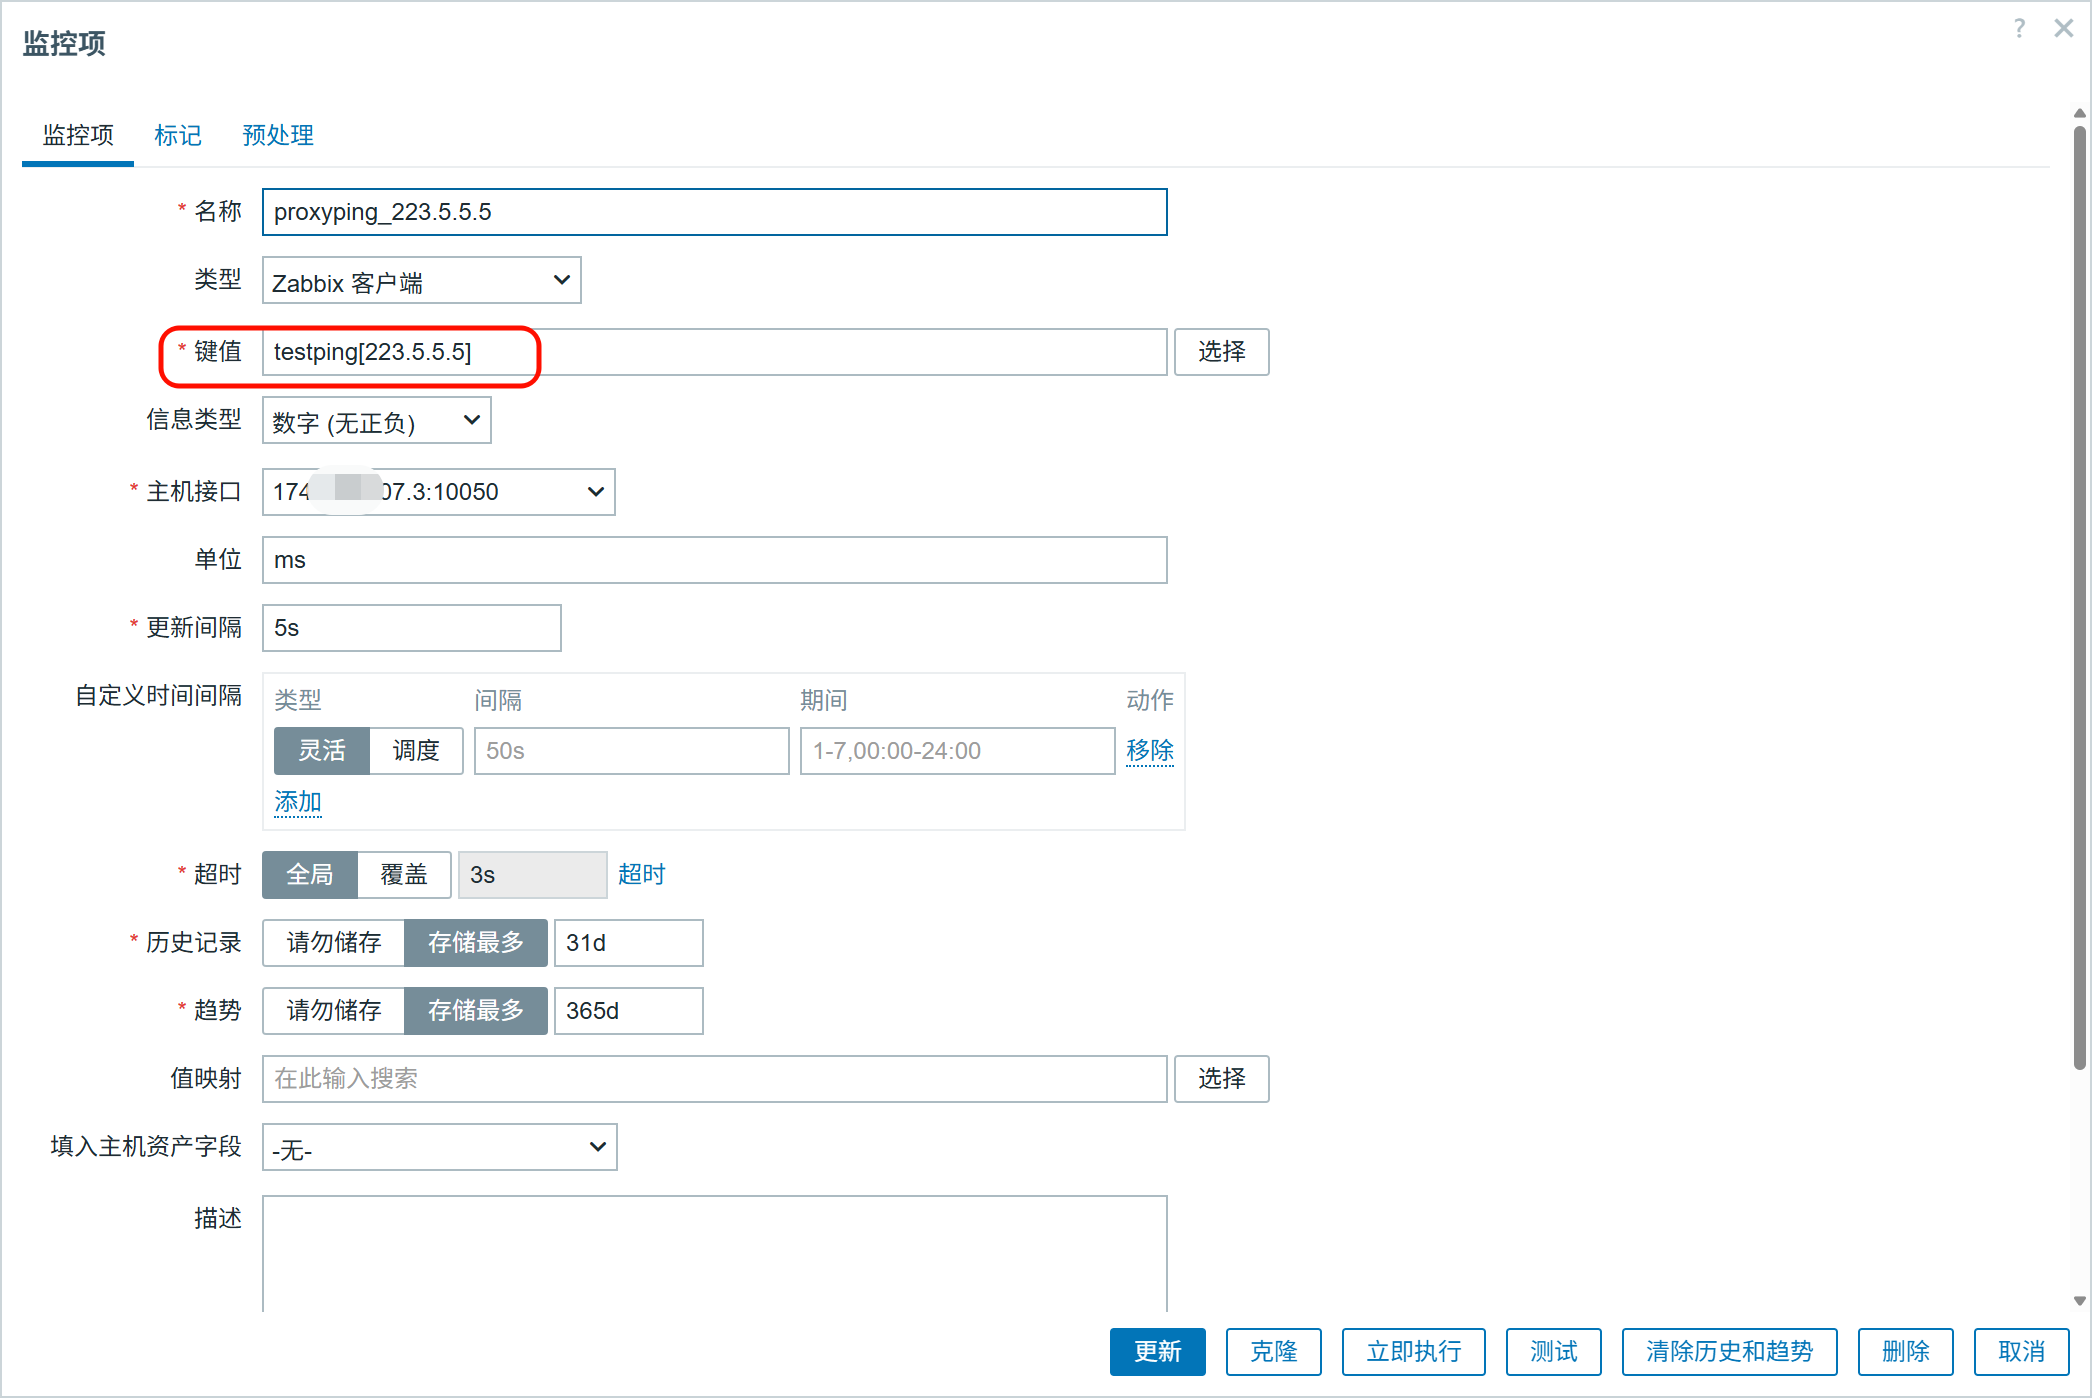2092x1398 pixels.
Task: Expand the 类型 Zabbix 客户端 dropdown
Action: point(421,281)
